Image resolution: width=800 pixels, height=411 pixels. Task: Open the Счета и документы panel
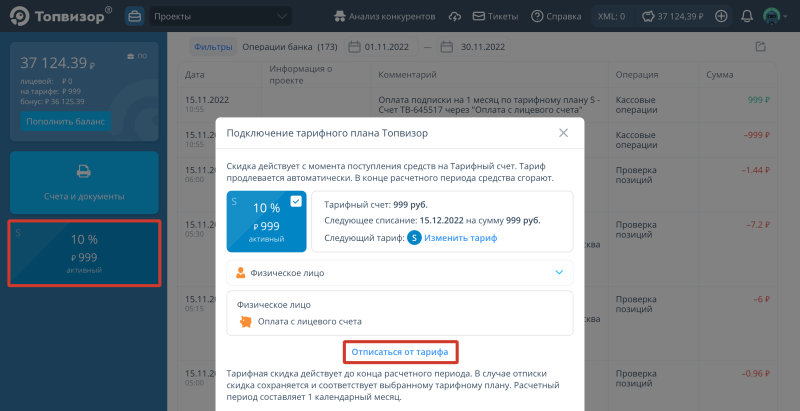(84, 182)
